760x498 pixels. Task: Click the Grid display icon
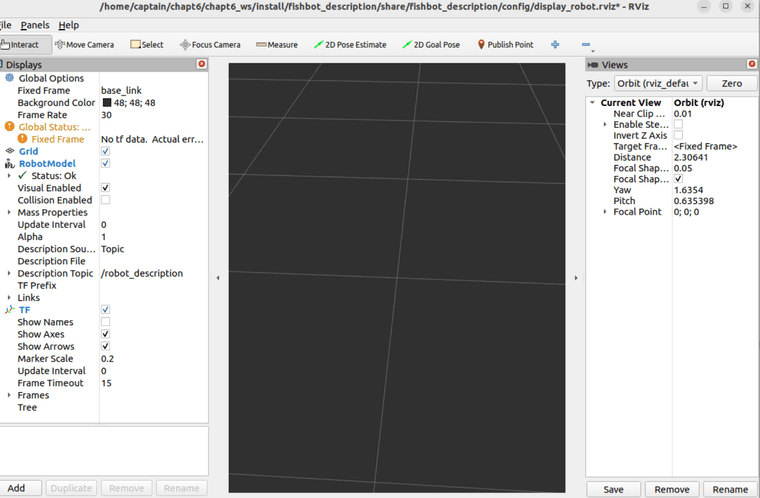pos(9,151)
